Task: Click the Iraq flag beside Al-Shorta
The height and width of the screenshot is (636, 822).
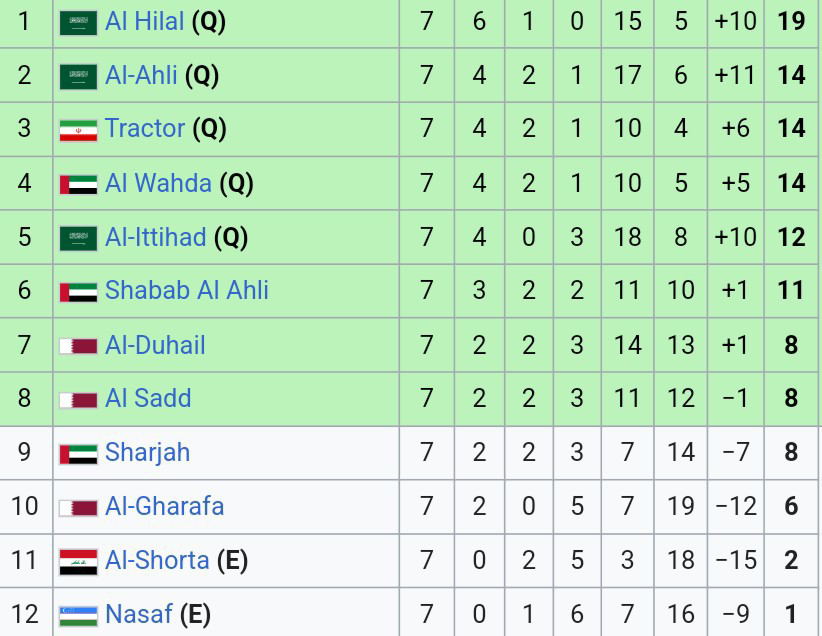Action: (78, 561)
